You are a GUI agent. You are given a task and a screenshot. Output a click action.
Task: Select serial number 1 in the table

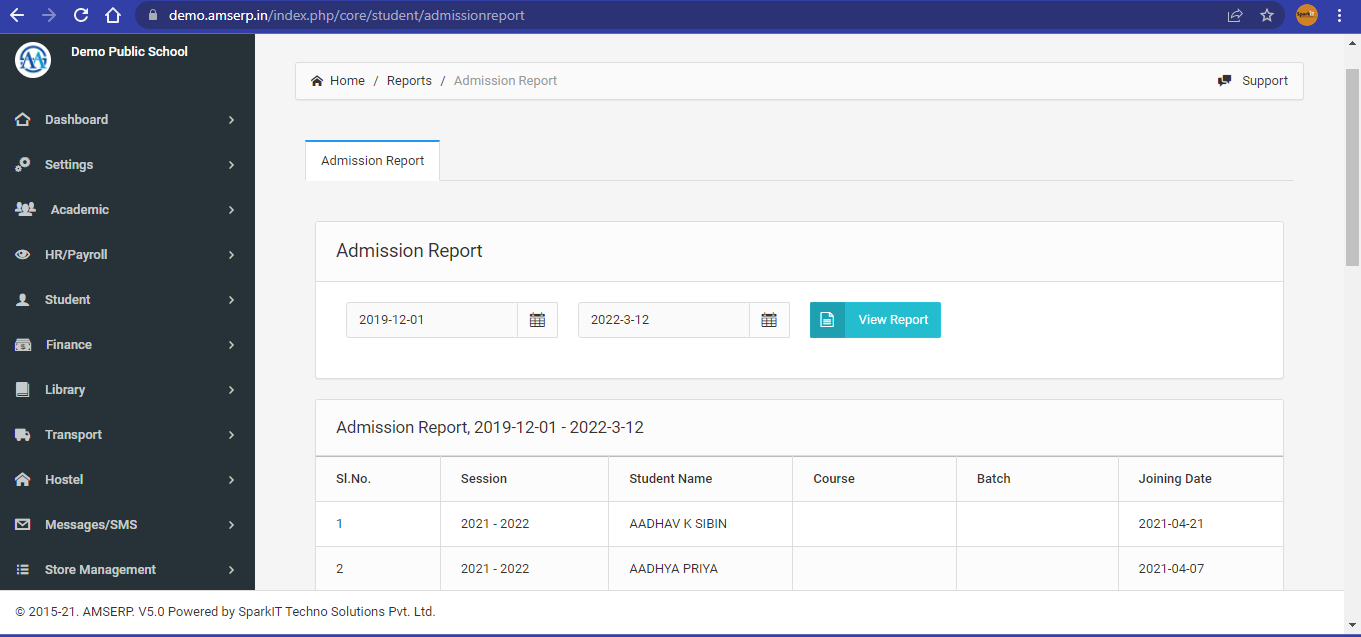tap(339, 523)
